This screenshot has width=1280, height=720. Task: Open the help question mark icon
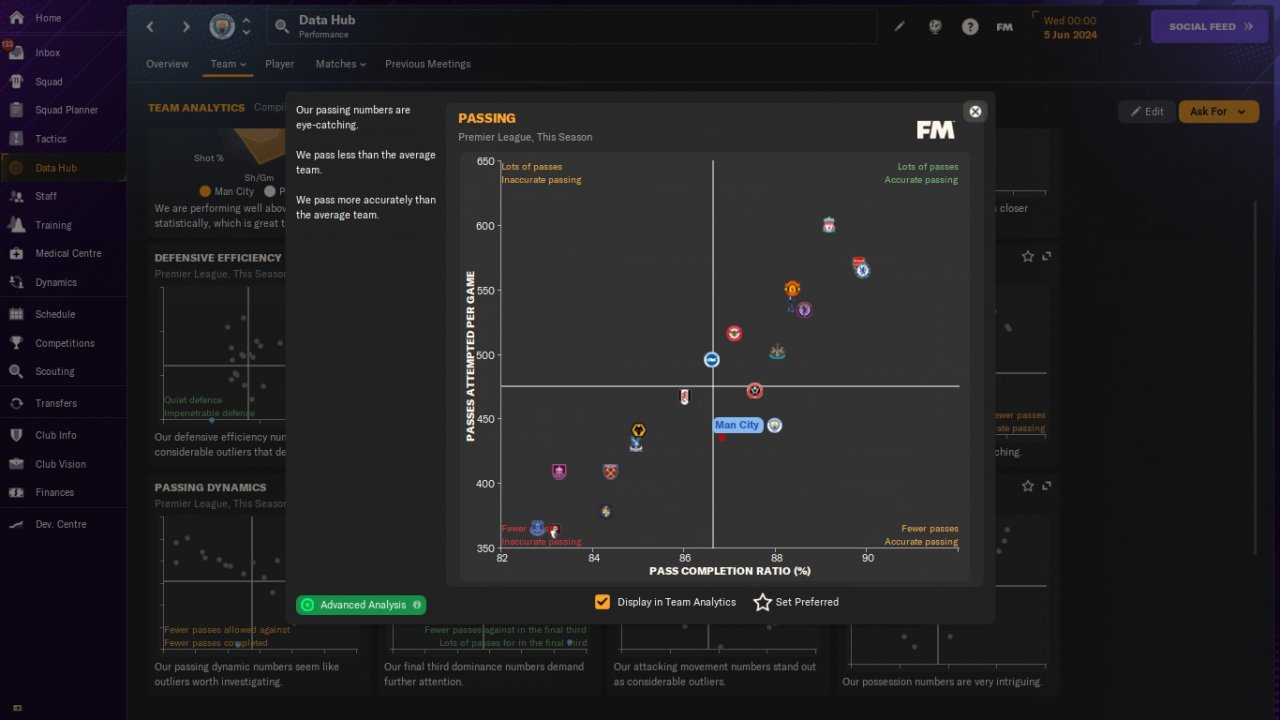pos(970,27)
